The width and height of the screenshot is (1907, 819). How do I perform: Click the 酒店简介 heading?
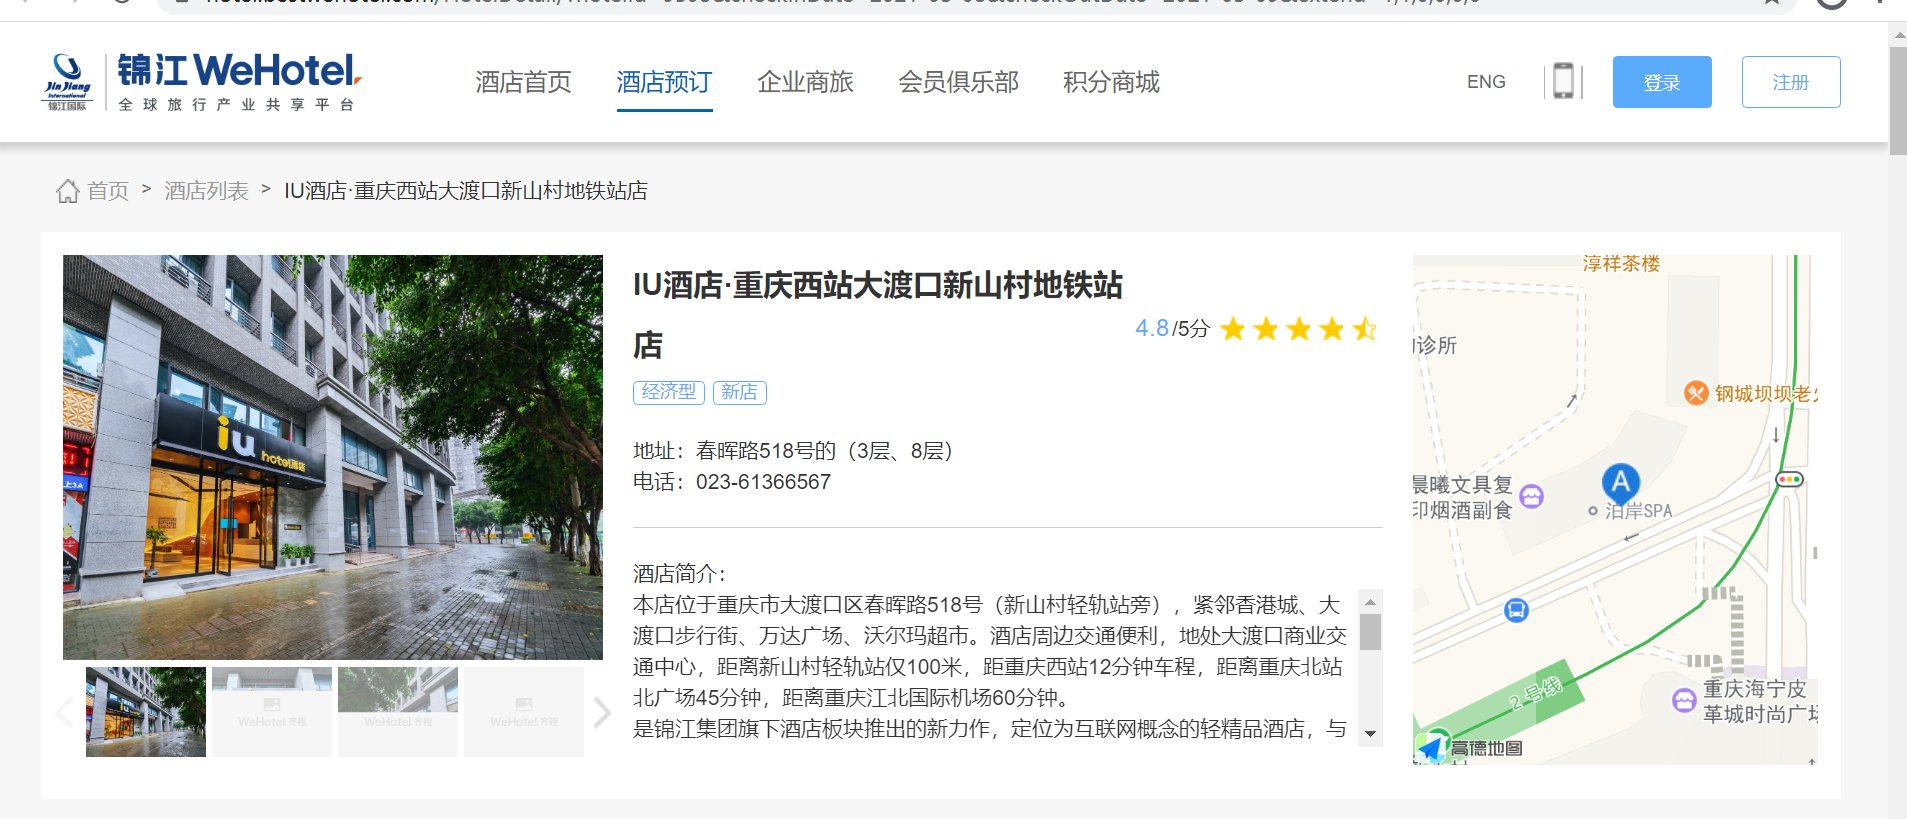click(x=679, y=574)
